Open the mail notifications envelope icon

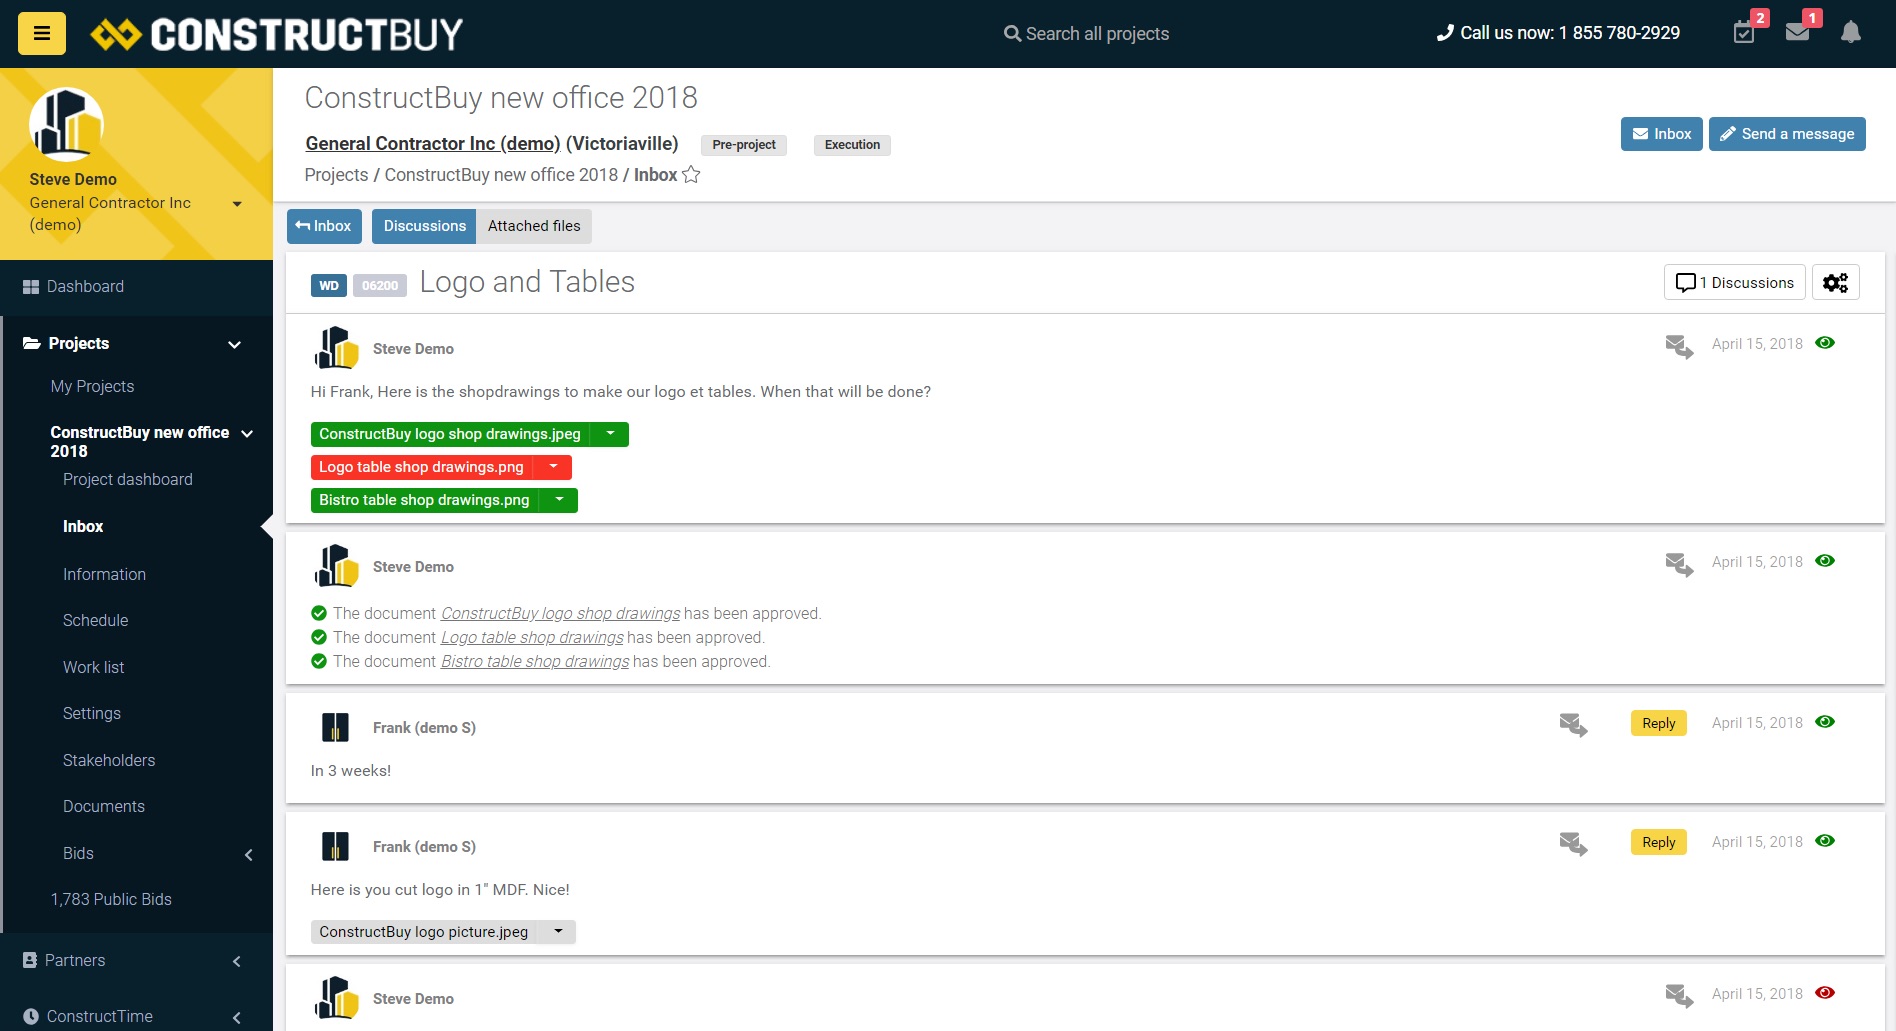pos(1797,32)
